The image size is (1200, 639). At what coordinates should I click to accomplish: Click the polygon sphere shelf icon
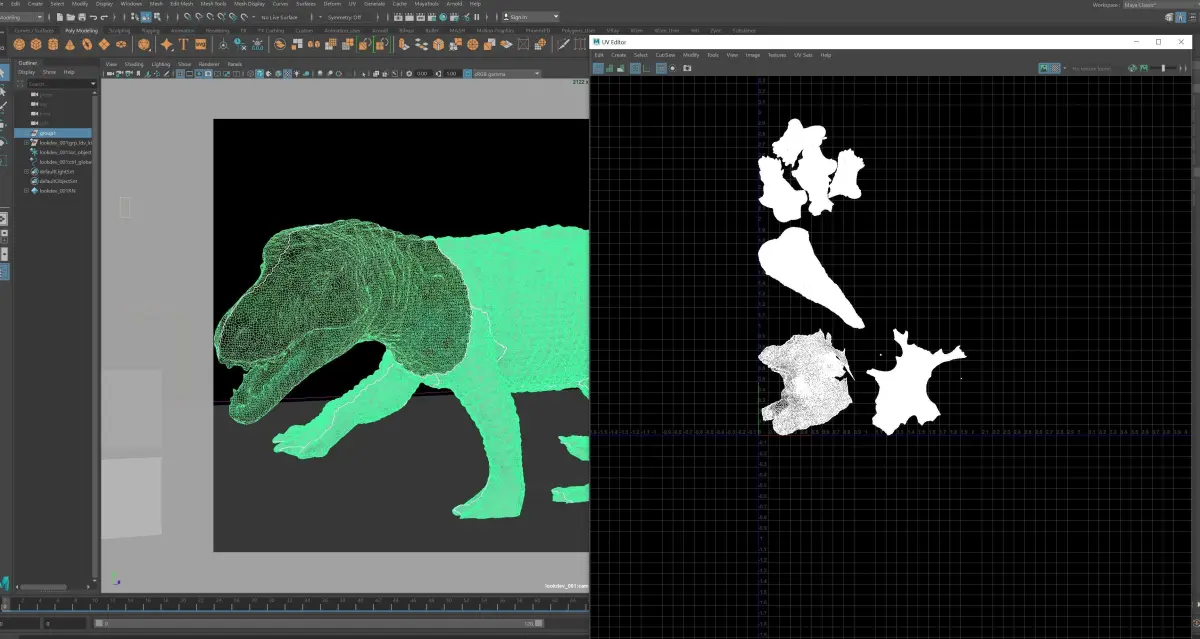click(18, 44)
